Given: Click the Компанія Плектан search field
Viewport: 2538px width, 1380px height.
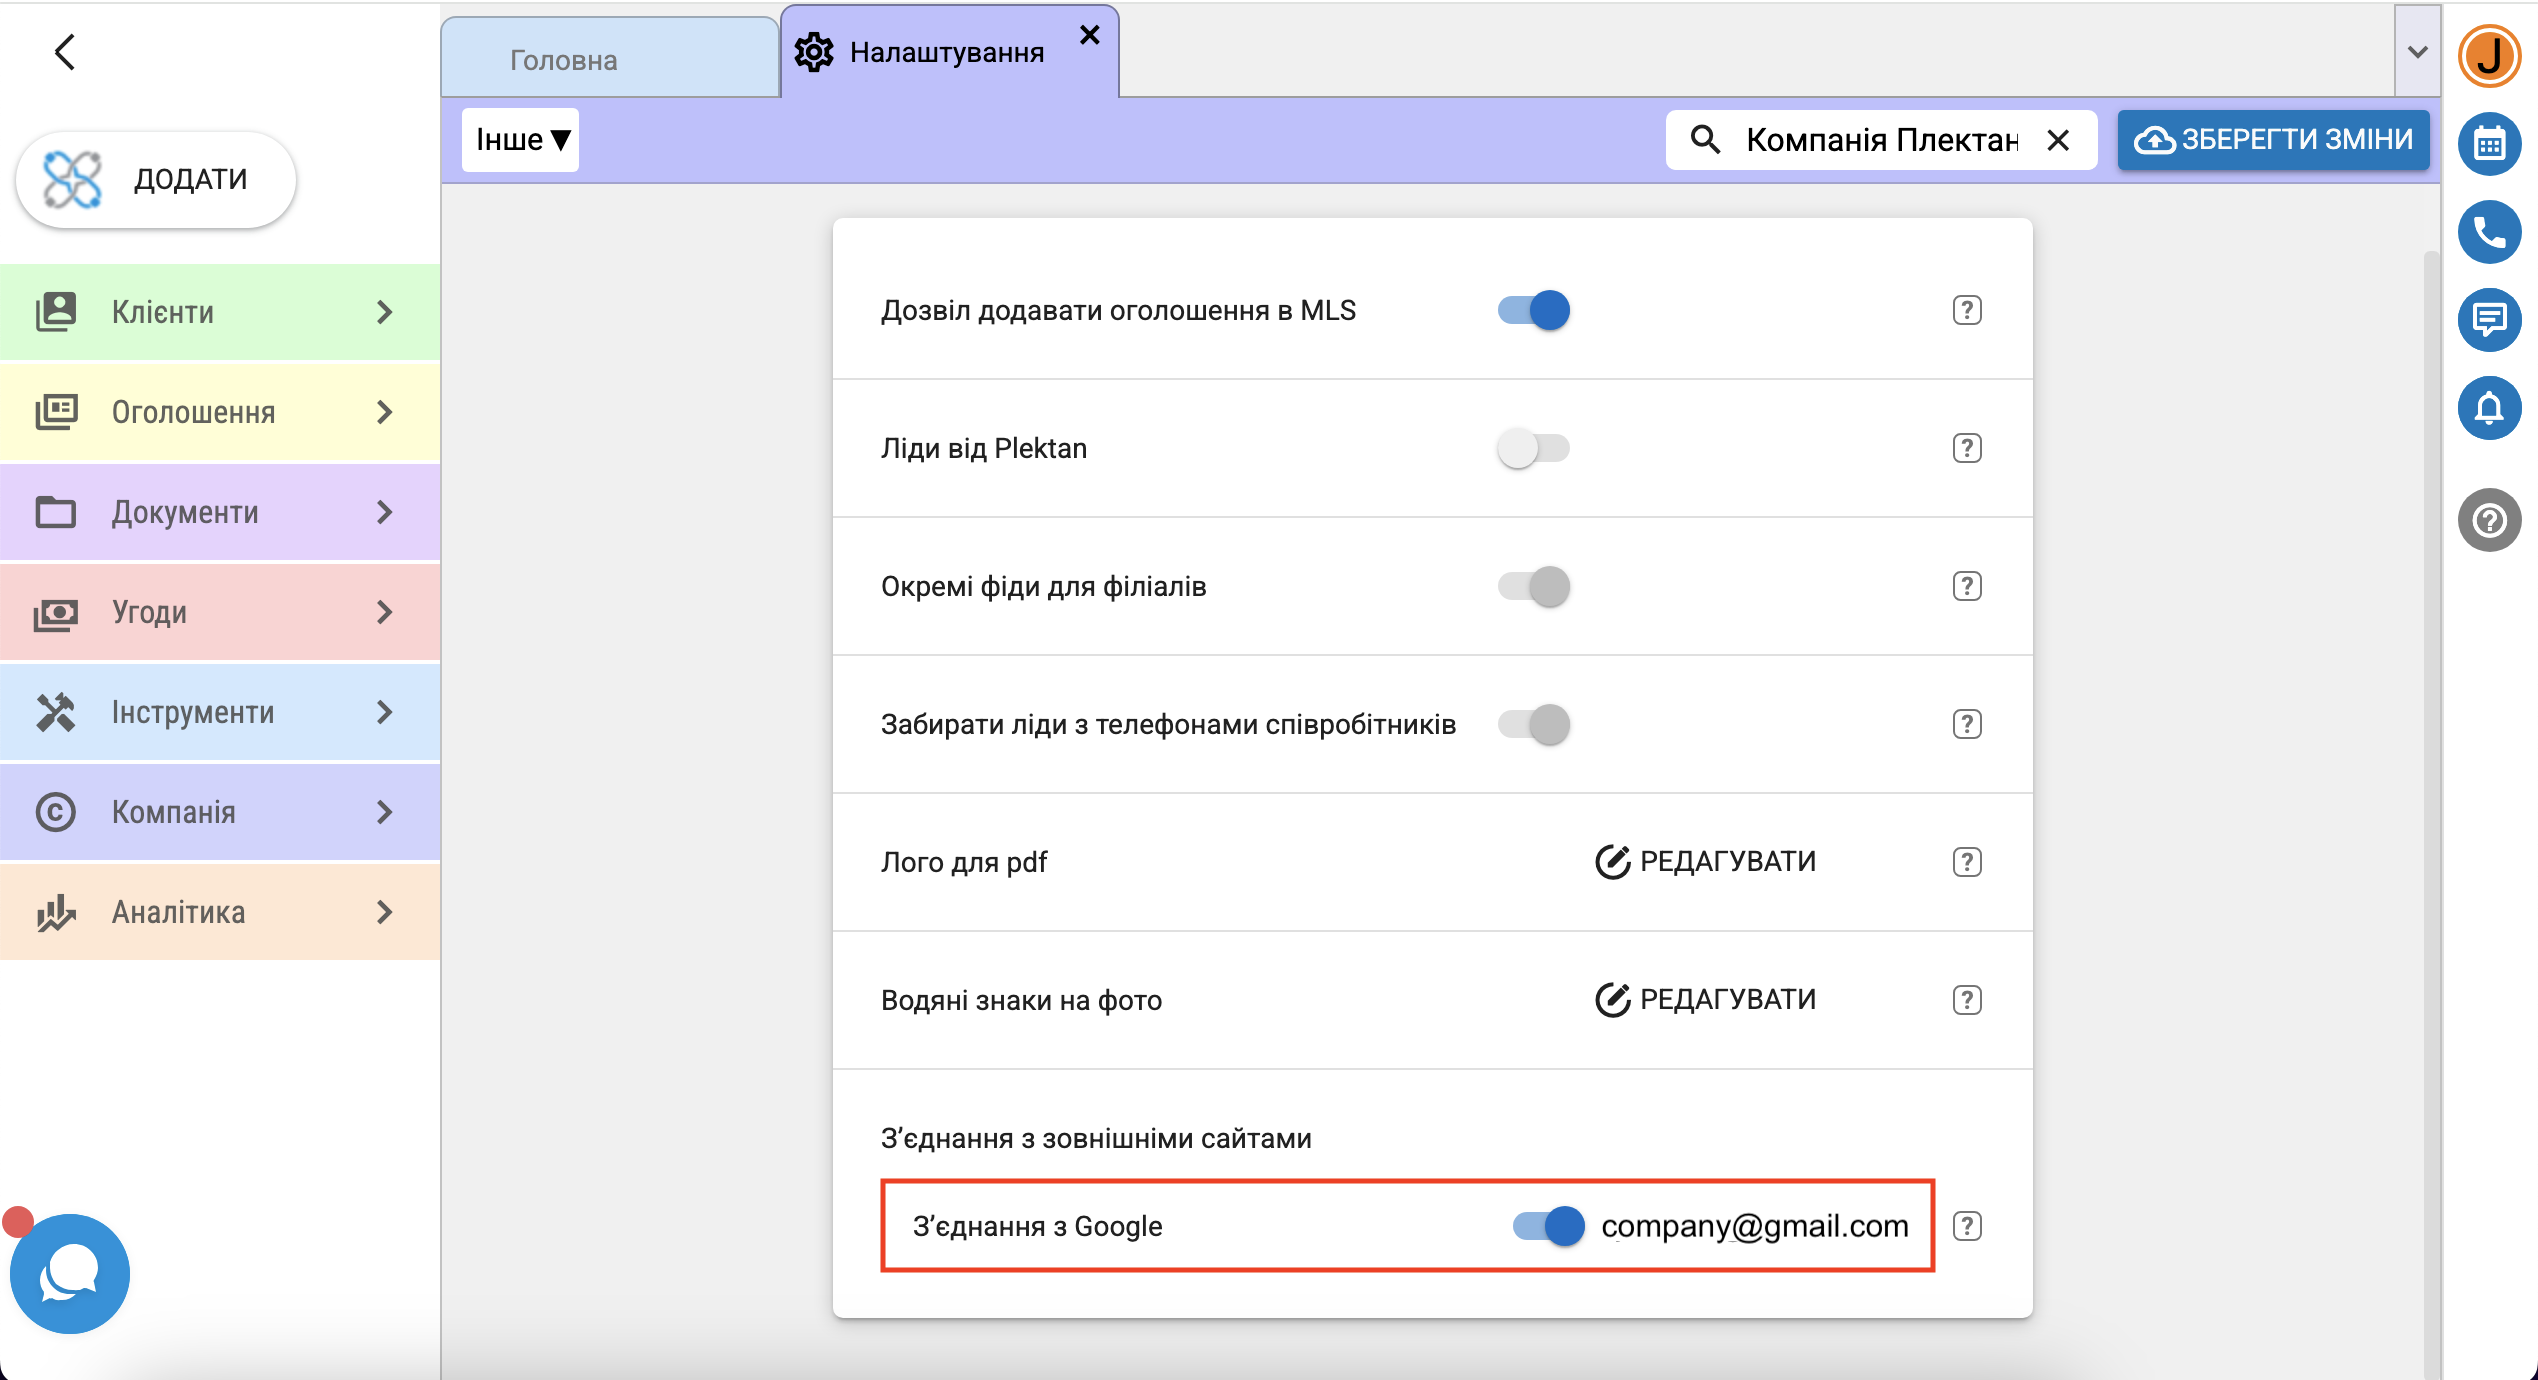Looking at the screenshot, I should tap(1880, 140).
